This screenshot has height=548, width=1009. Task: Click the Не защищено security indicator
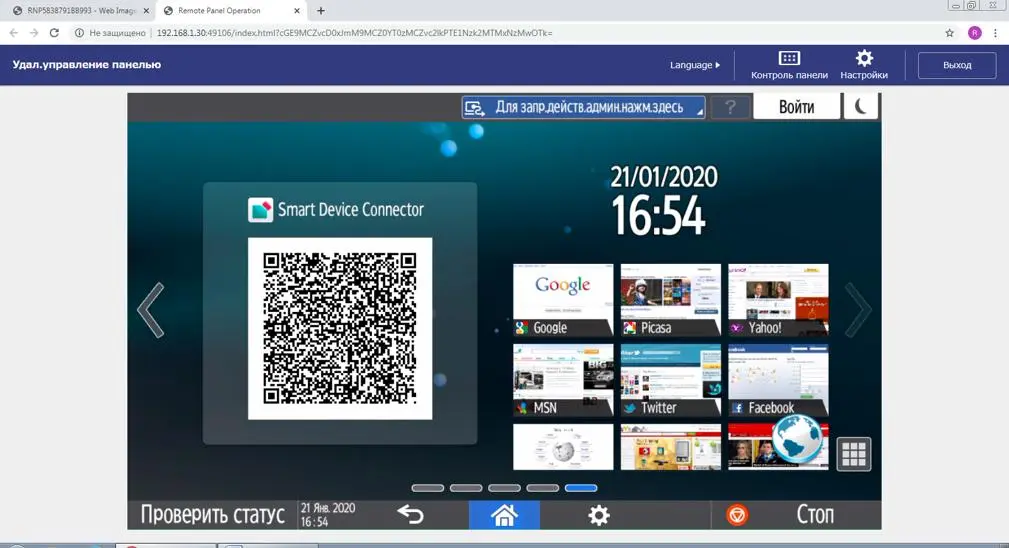(x=110, y=33)
